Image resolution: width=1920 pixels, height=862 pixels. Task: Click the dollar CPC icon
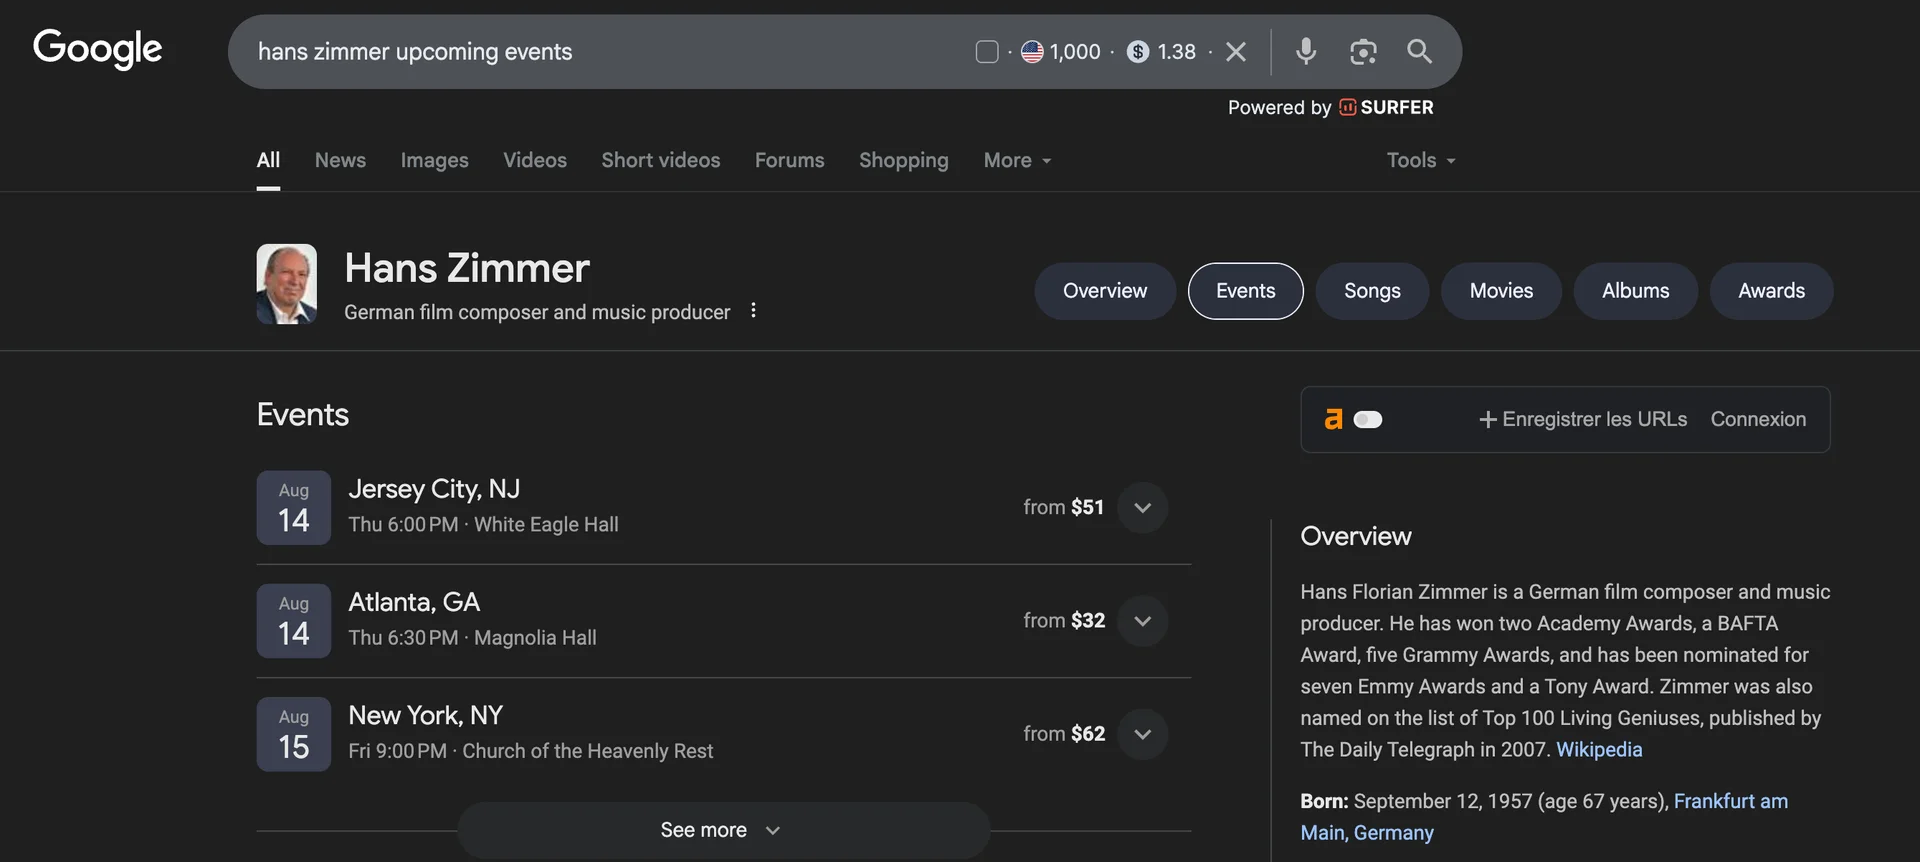click(1138, 52)
